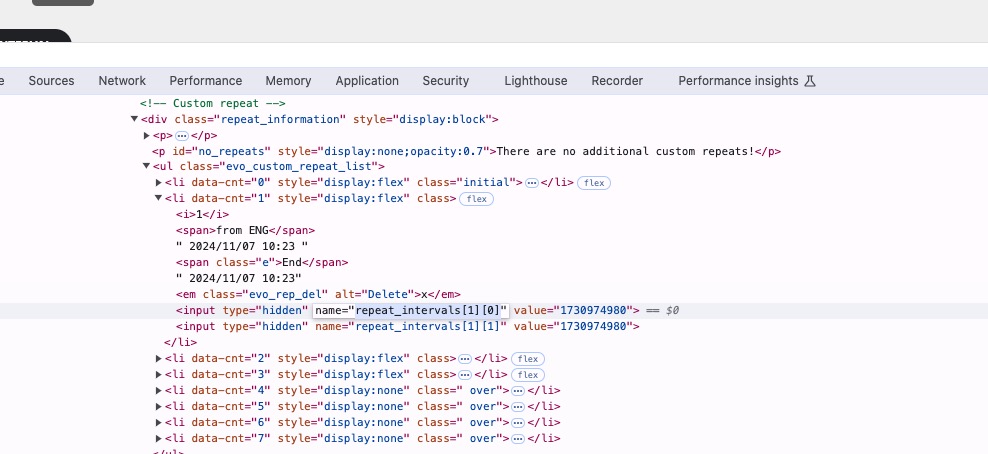Click the edited name="repeat_intervals[1][0]" attribute field

pyautogui.click(x=411, y=310)
